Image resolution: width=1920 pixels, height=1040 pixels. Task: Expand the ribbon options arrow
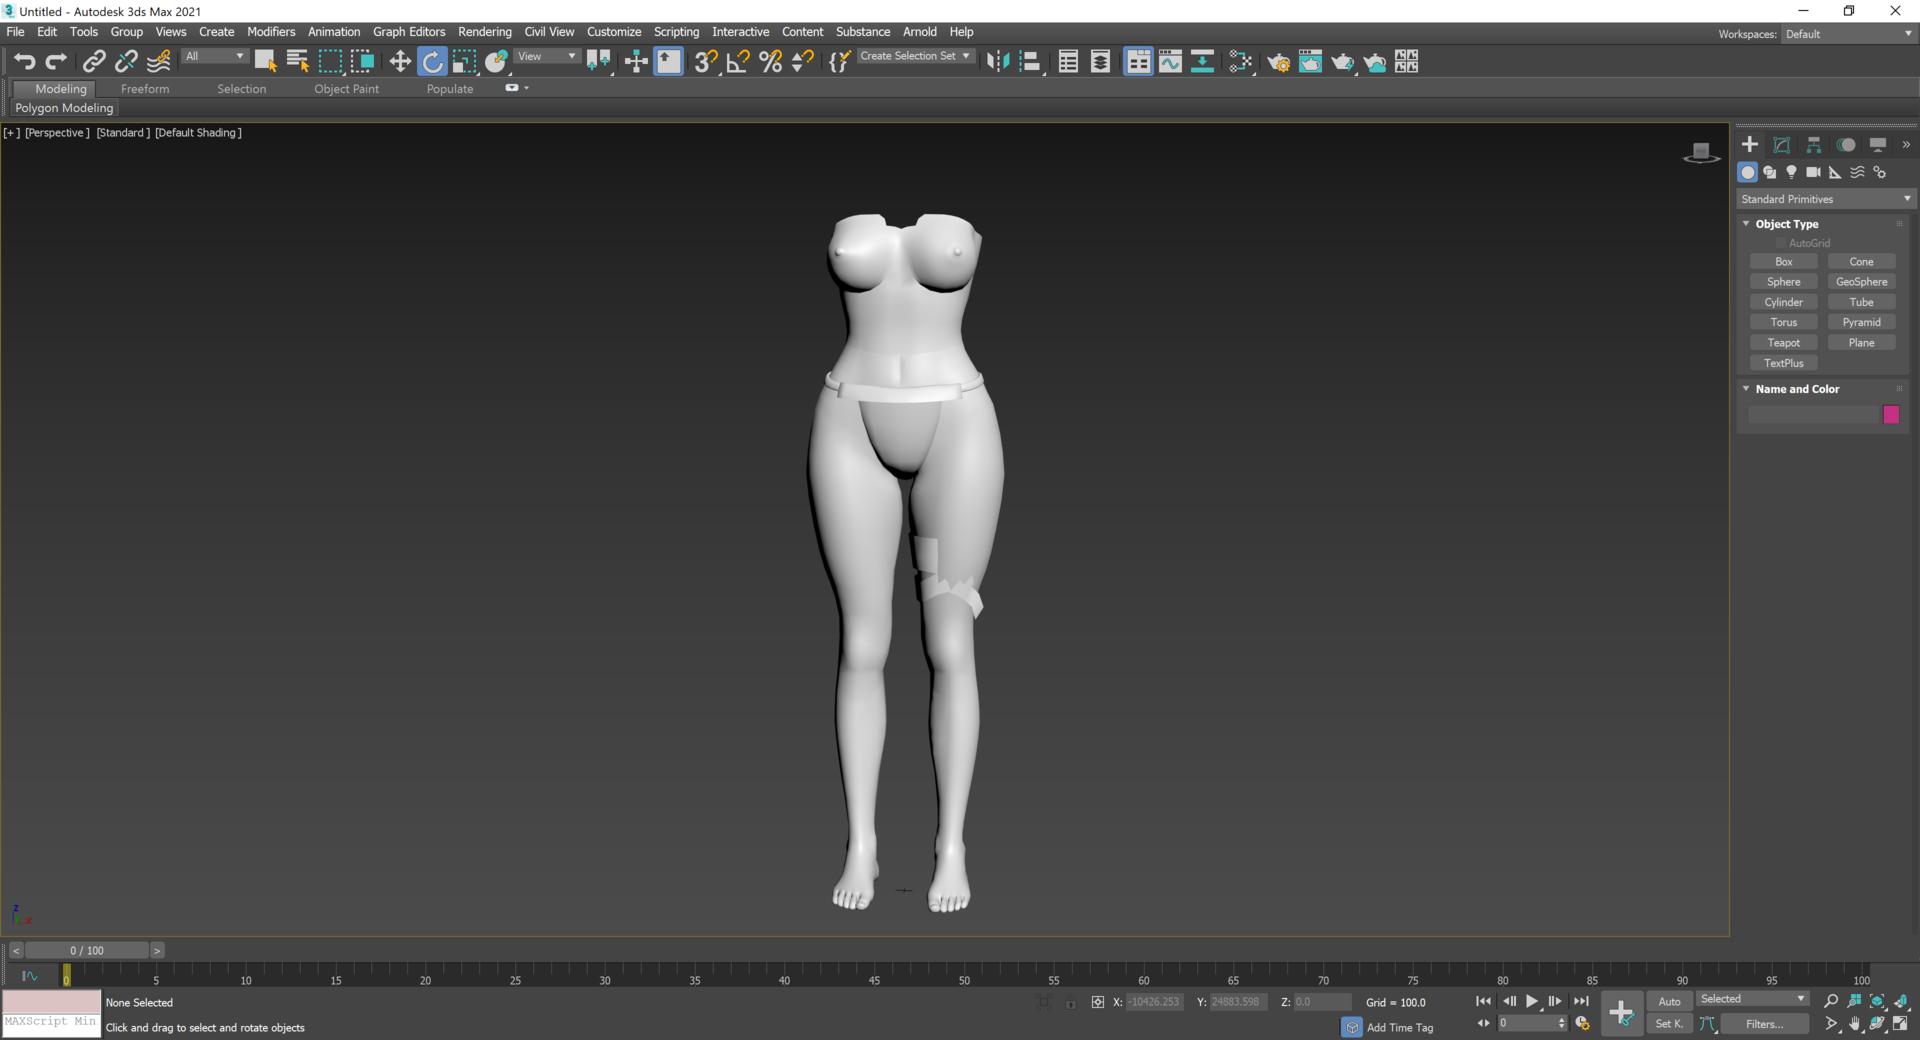pyautogui.click(x=527, y=88)
